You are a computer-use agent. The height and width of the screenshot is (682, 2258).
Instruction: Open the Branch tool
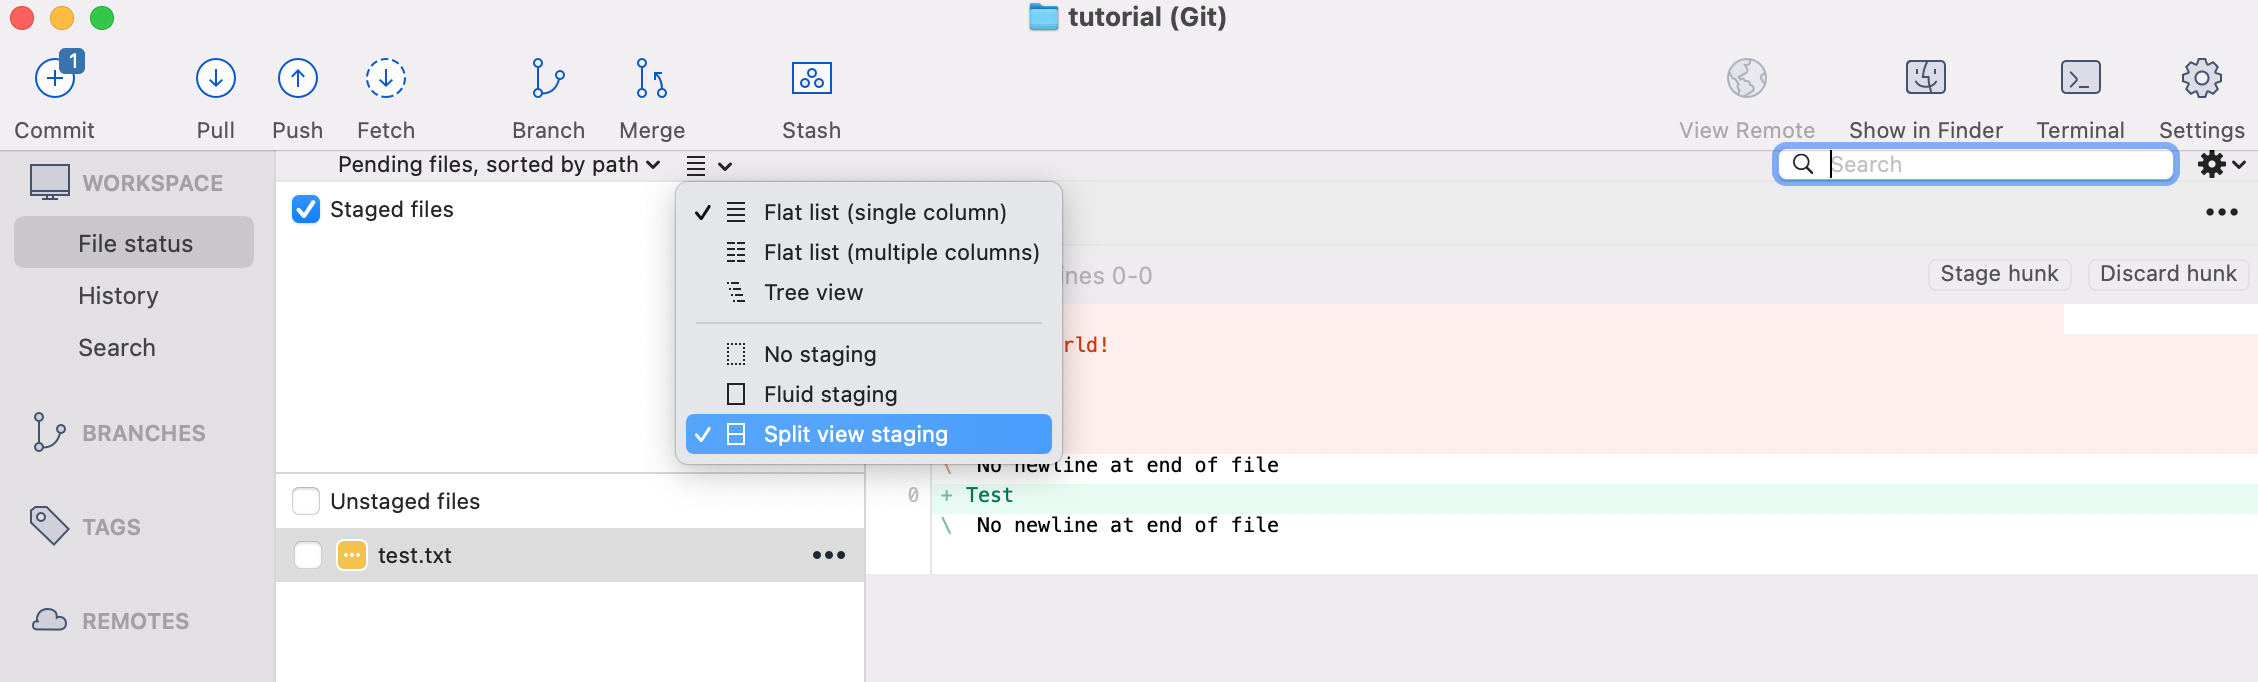(548, 79)
